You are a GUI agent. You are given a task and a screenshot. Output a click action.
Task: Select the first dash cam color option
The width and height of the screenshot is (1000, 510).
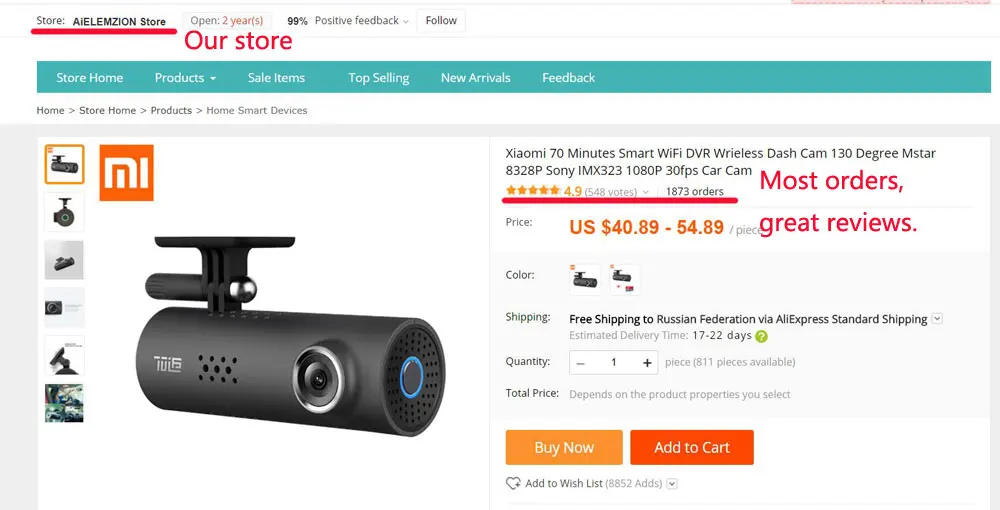pos(585,279)
